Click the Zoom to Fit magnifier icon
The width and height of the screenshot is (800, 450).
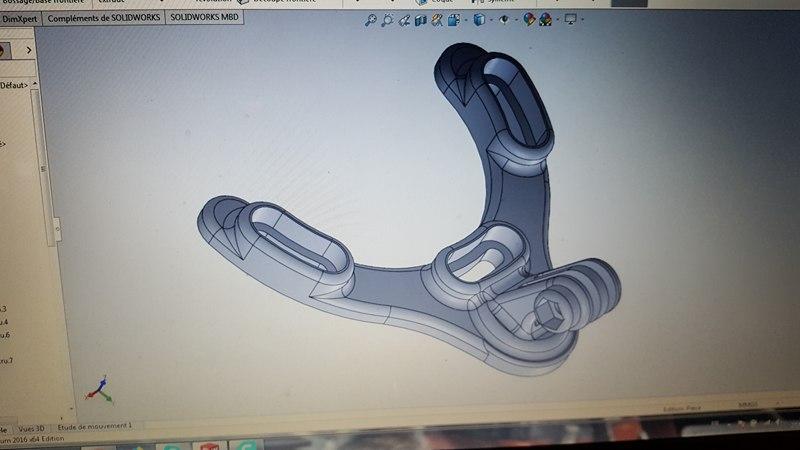(x=370, y=20)
